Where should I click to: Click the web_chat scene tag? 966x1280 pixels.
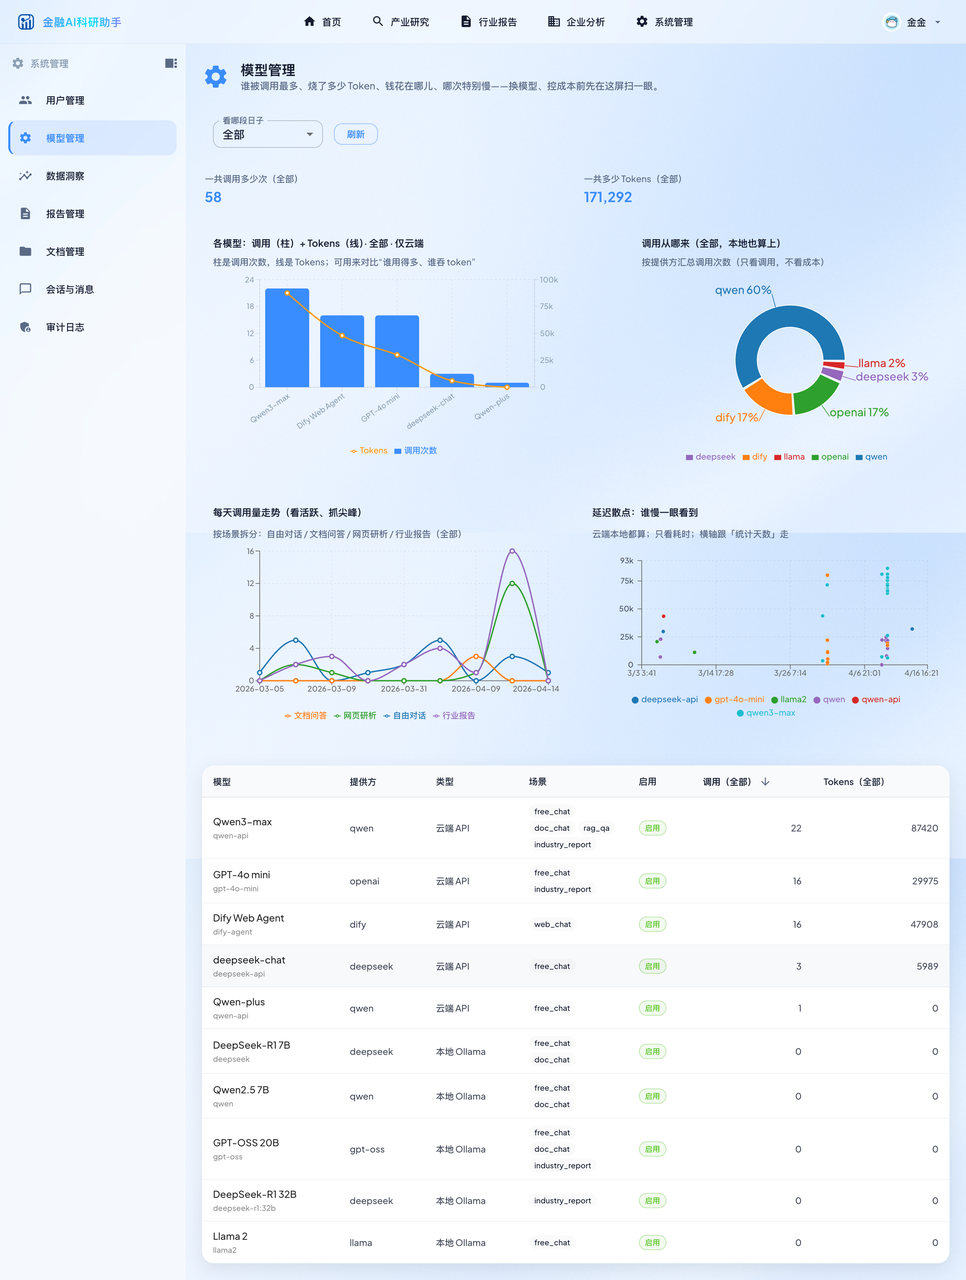[x=552, y=924]
